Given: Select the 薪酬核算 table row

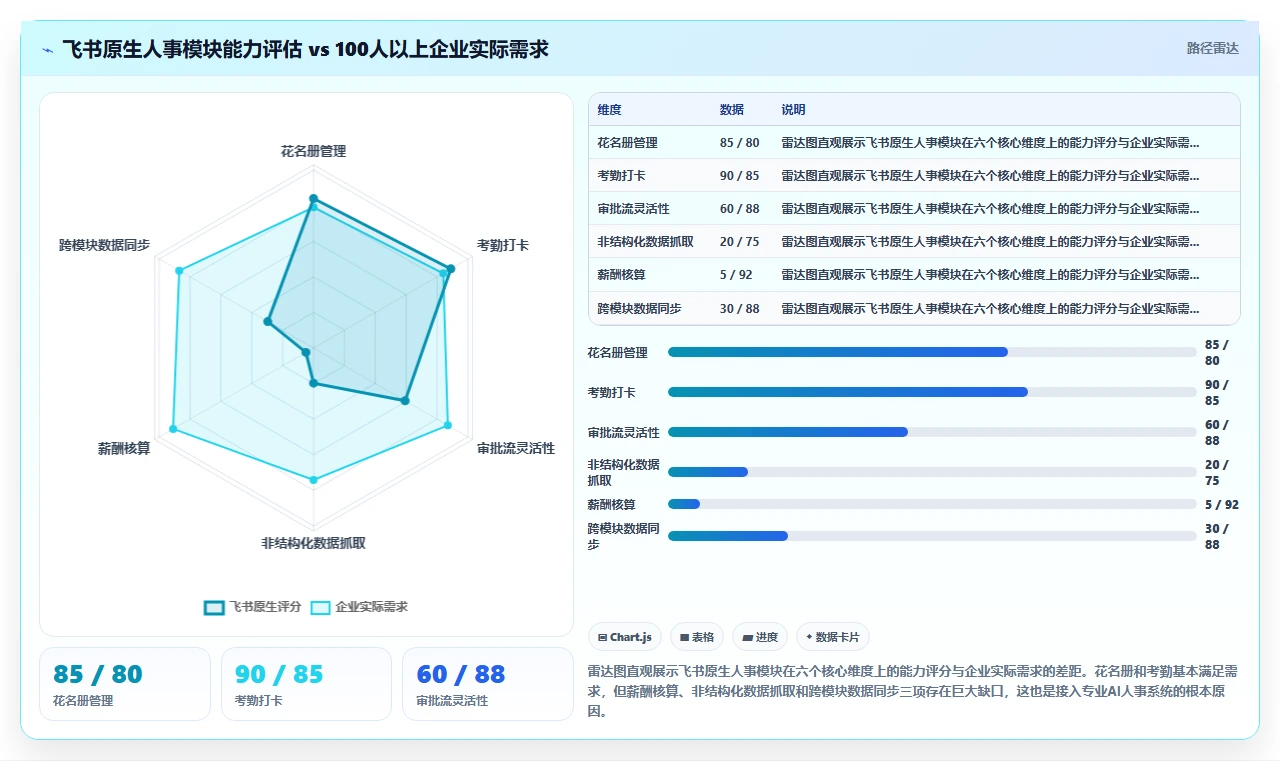Looking at the screenshot, I should click(x=914, y=275).
